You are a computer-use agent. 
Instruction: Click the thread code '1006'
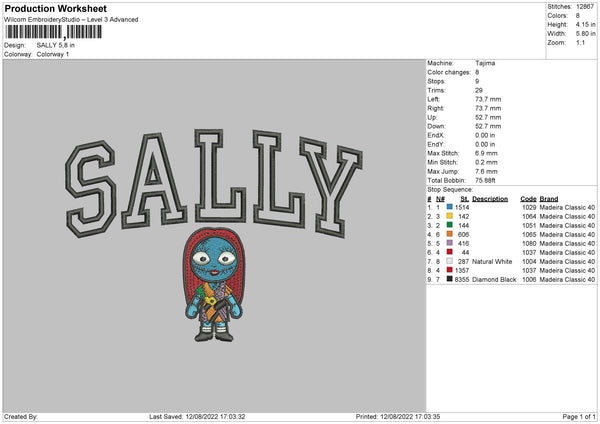coord(529,279)
